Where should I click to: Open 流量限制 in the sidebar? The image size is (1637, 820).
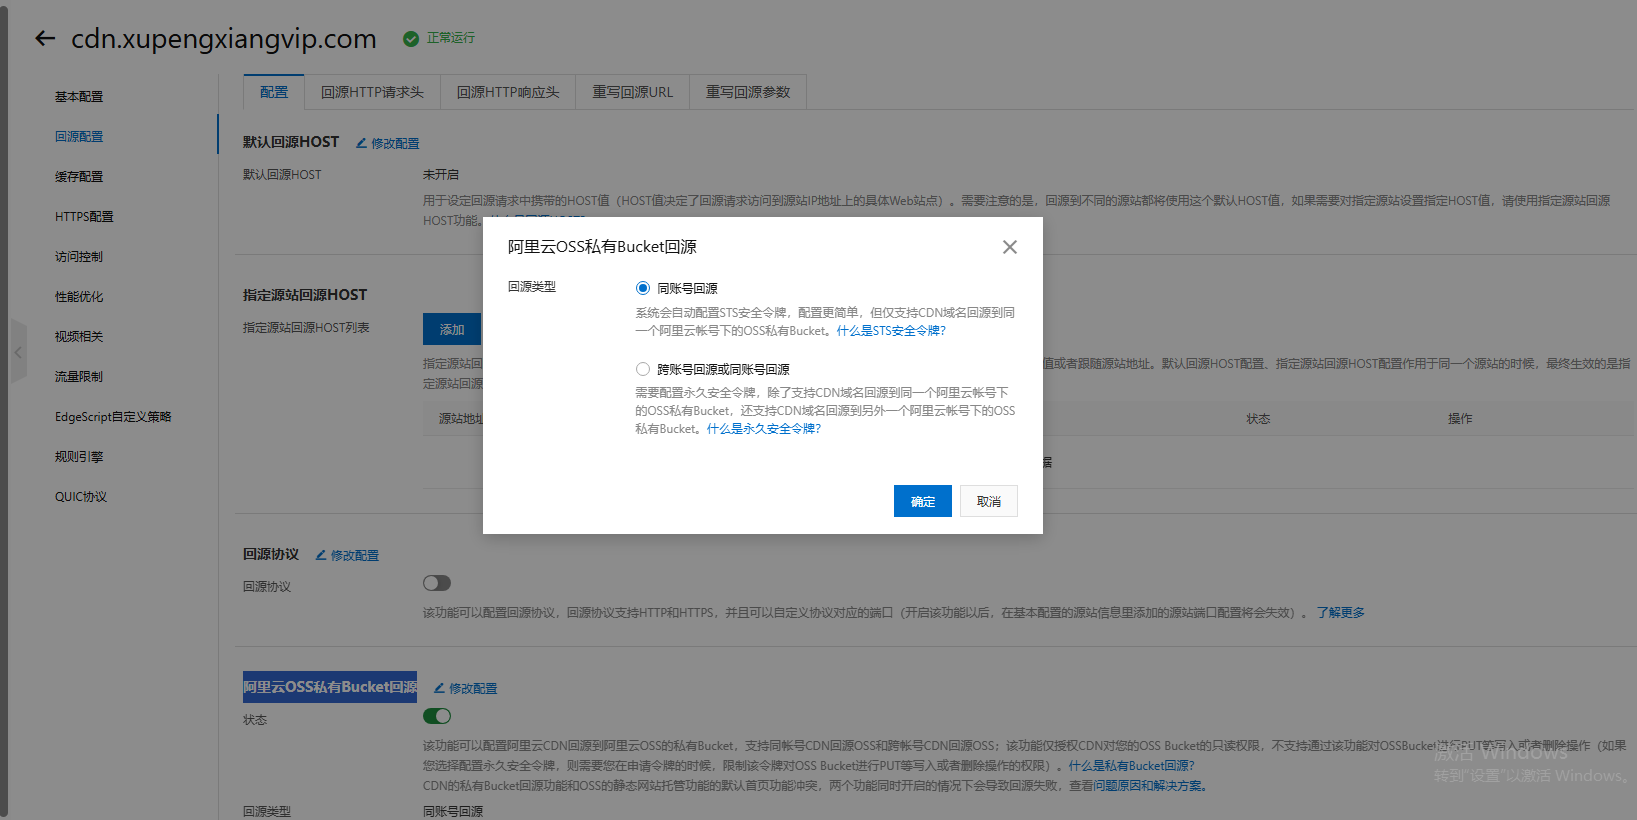(x=79, y=377)
